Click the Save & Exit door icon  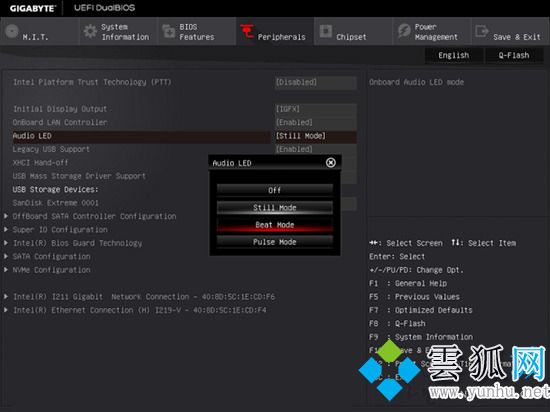click(482, 31)
